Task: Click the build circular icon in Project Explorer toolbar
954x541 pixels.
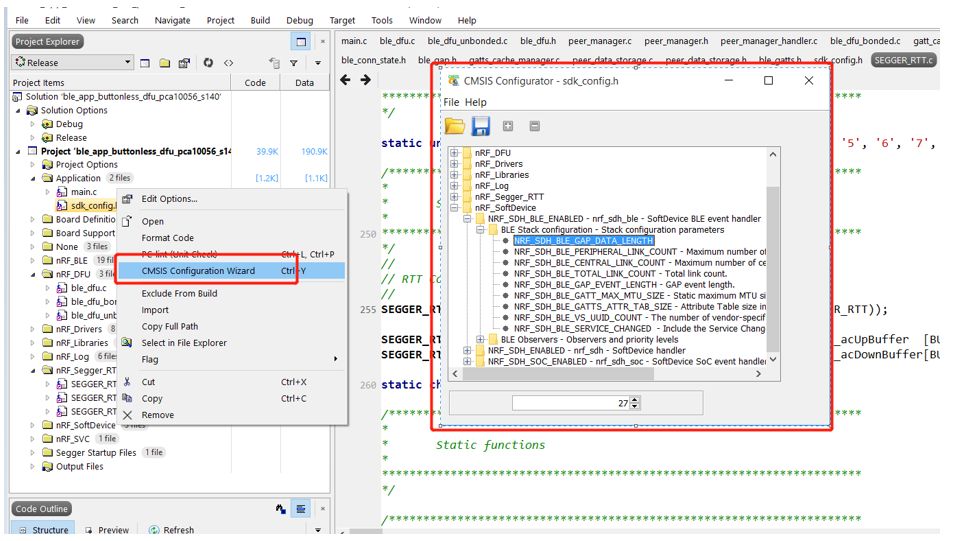Action: [208, 63]
